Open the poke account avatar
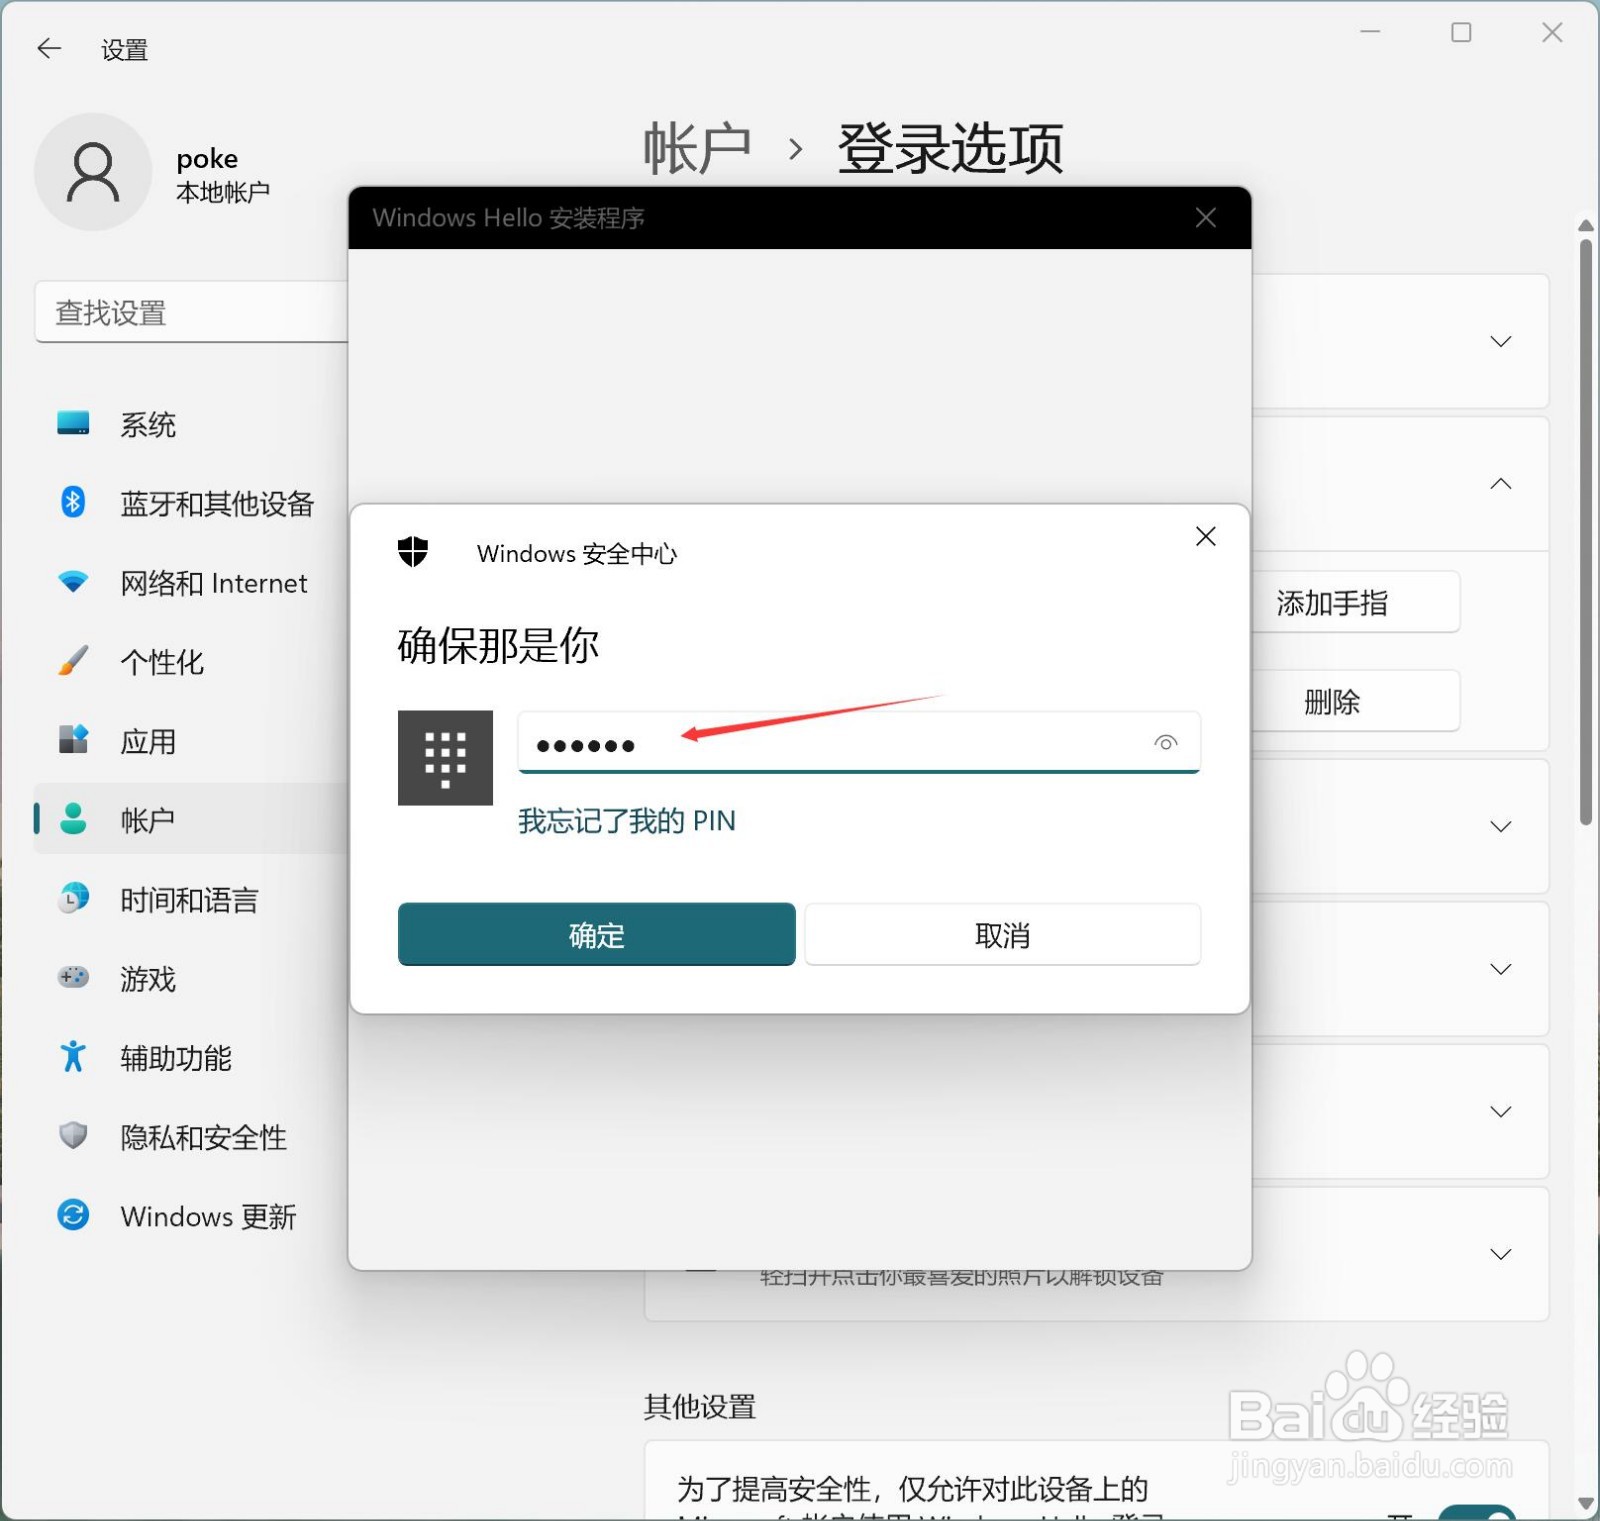The image size is (1600, 1521). point(93,172)
